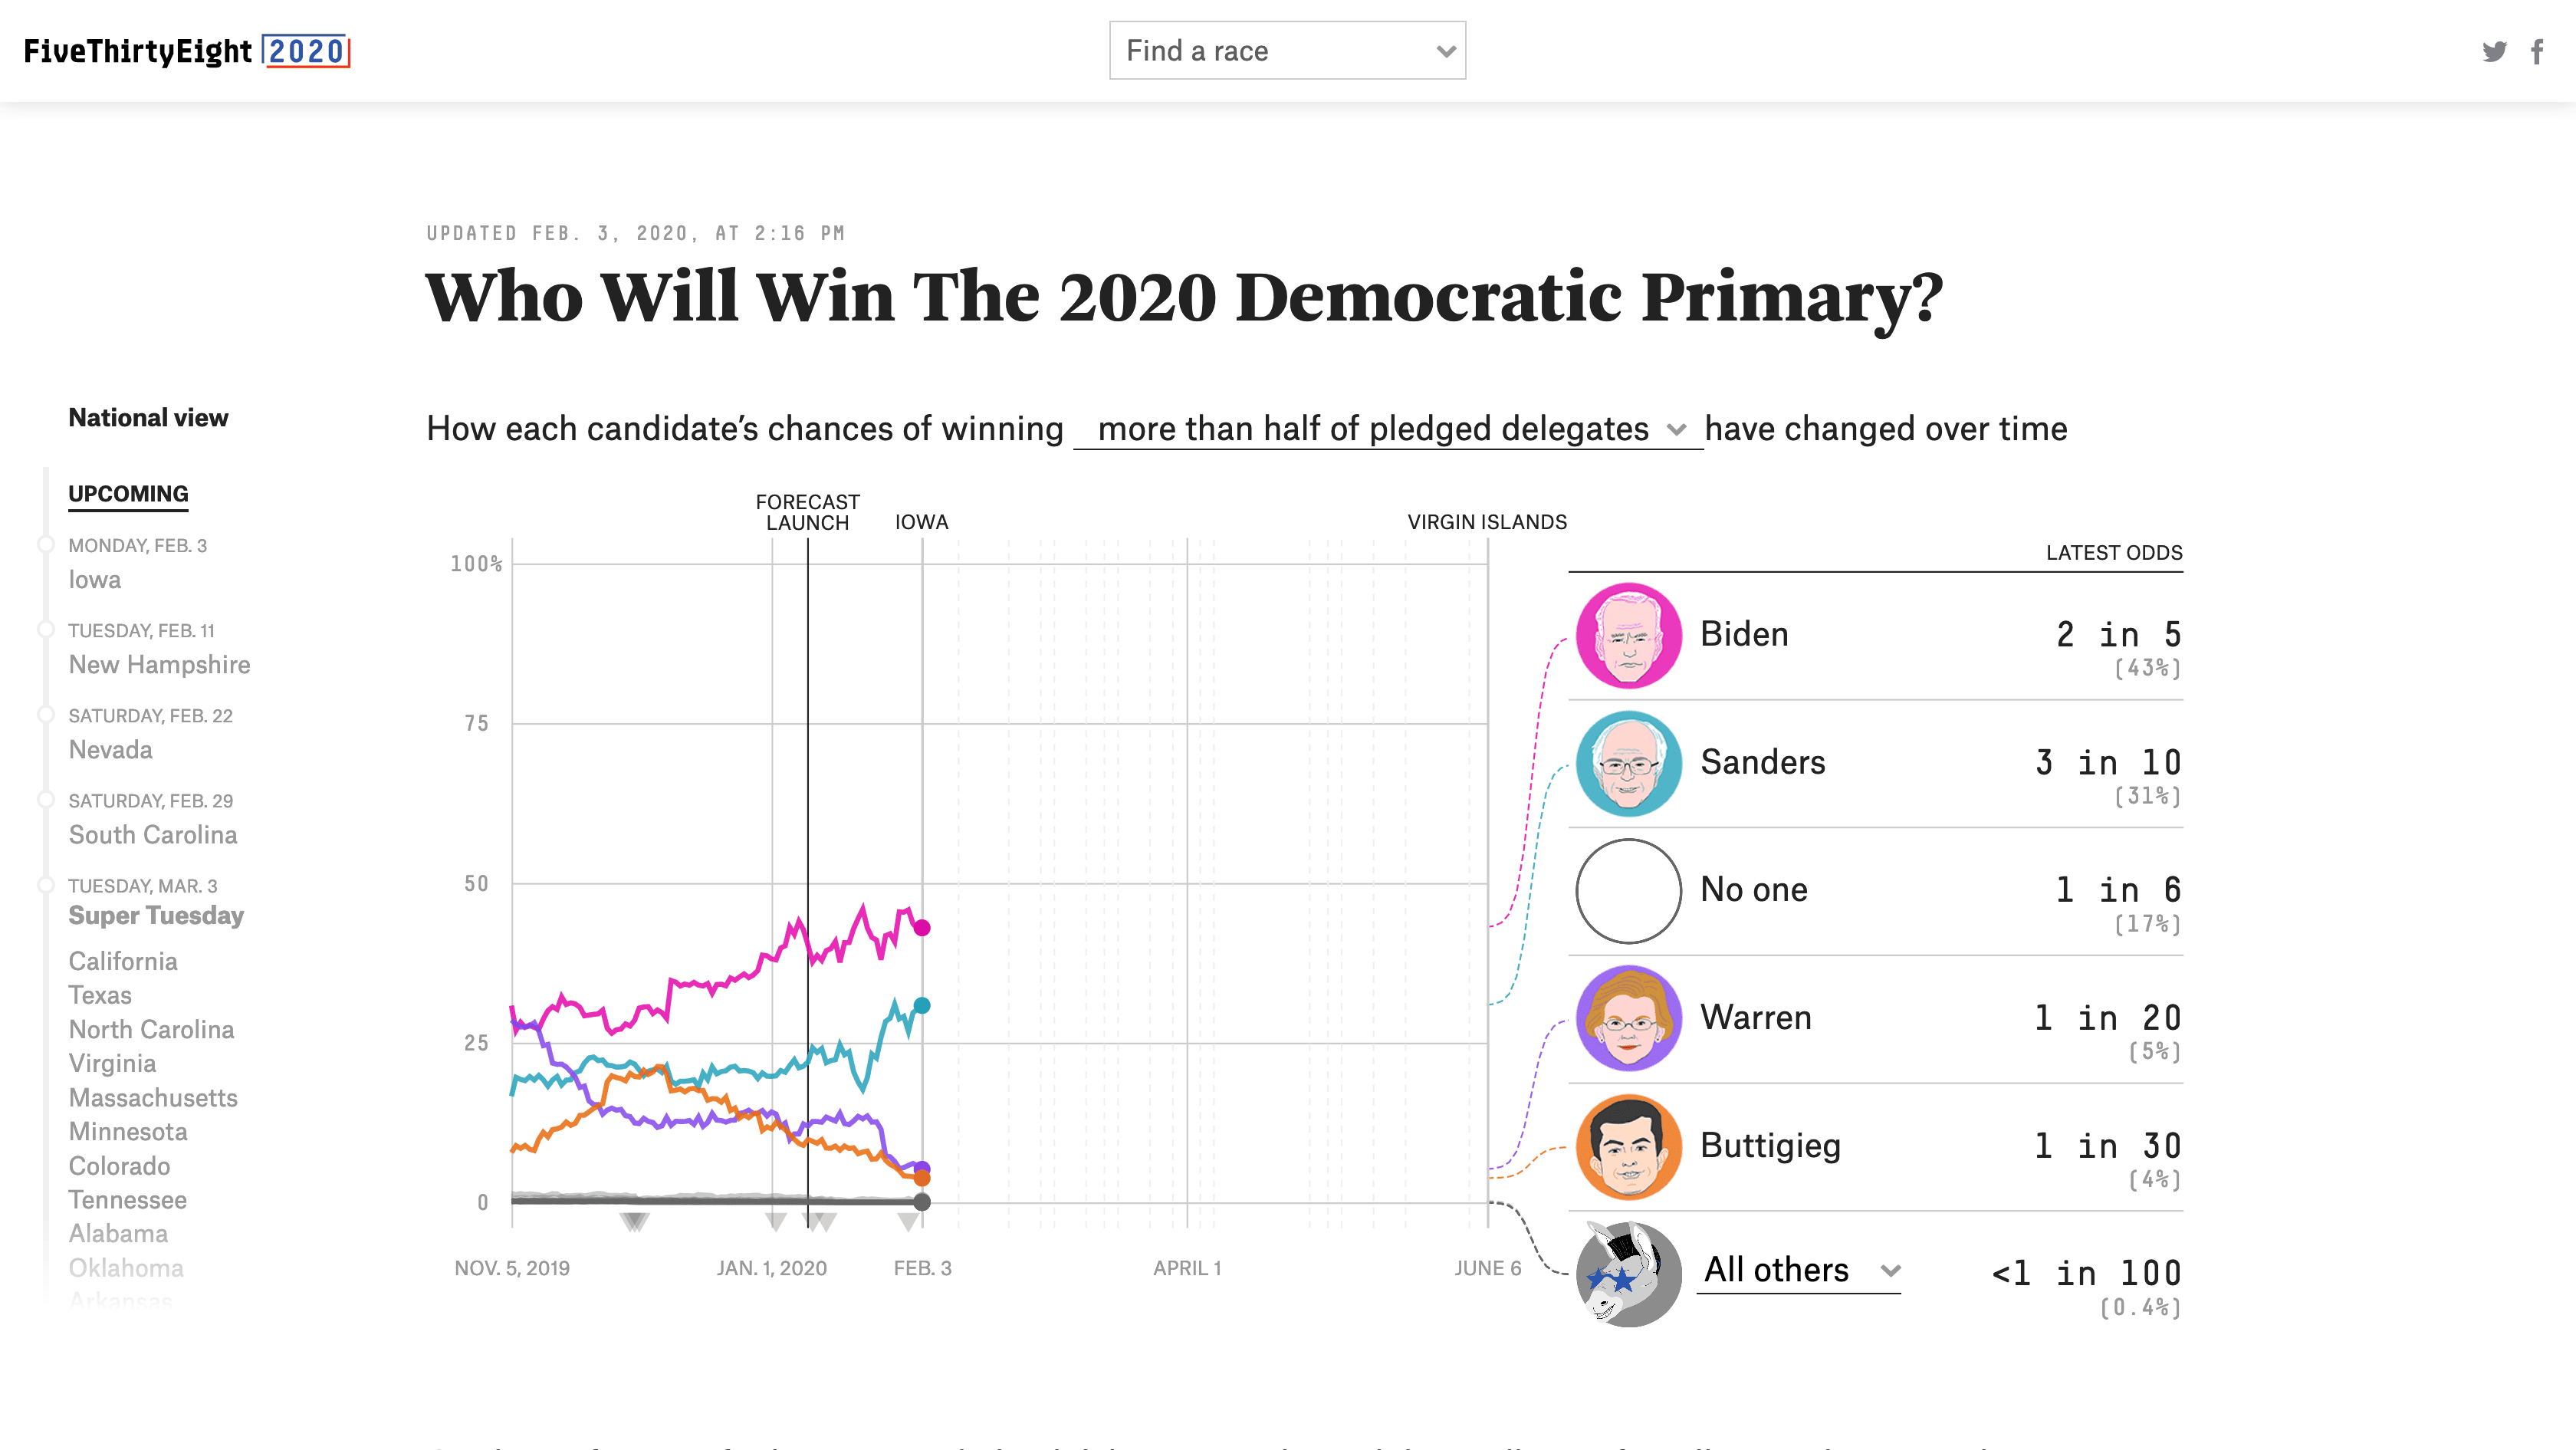Click the FiveThirtyEight 2020 logo
Viewport: 2576px width, 1450px height.
(x=187, y=51)
